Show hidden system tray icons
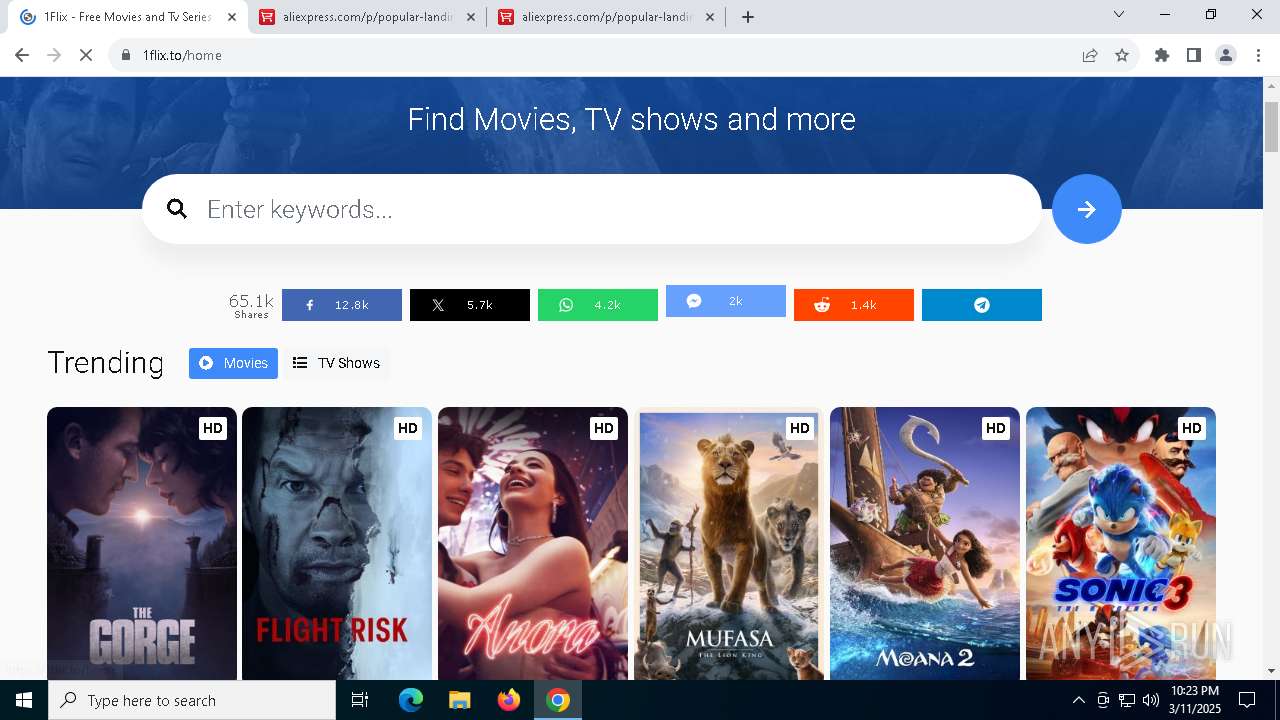Image resolution: width=1280 pixels, height=720 pixels. coord(1078,700)
